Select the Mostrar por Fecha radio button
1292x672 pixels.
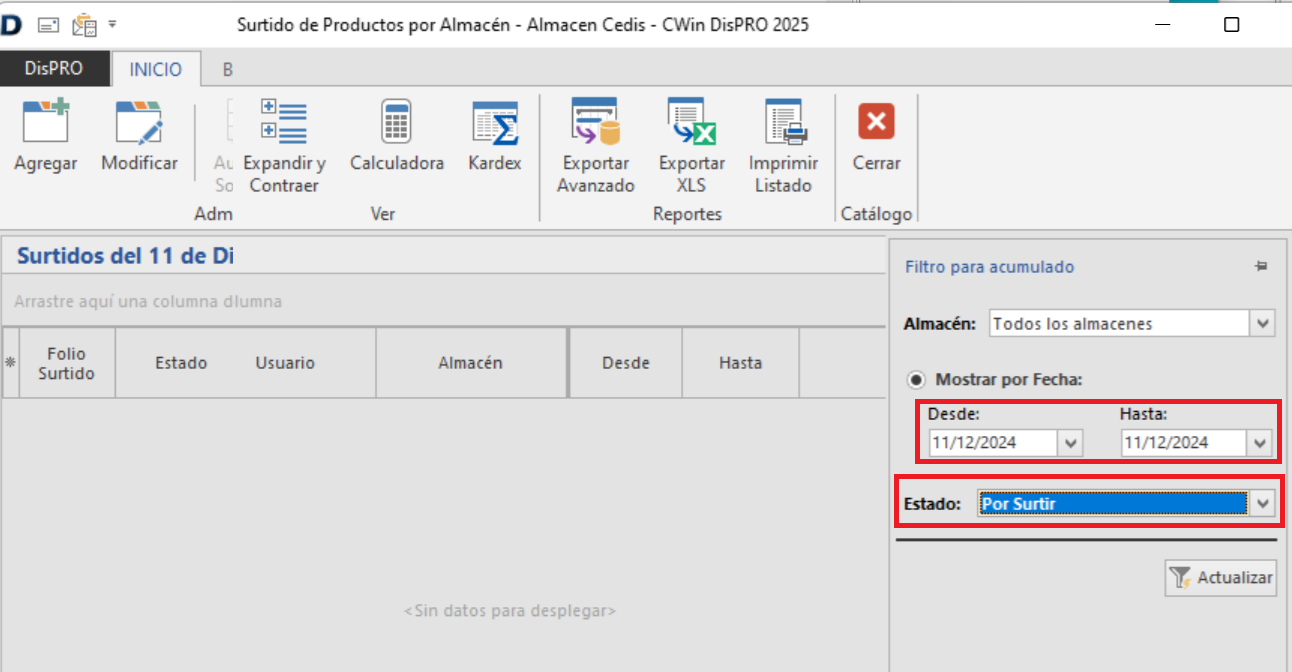(915, 380)
